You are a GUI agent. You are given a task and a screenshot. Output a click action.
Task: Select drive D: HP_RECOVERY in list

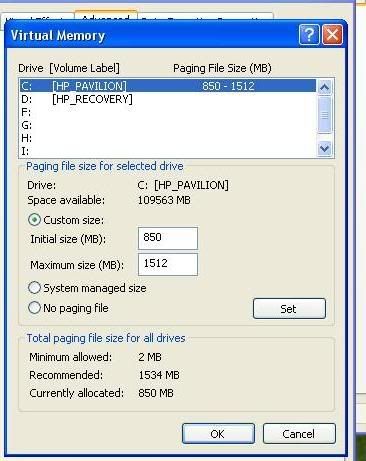point(168,99)
